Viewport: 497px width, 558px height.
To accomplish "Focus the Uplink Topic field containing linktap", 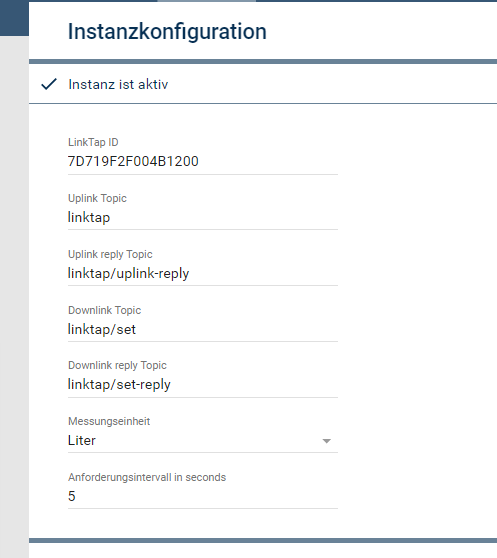I will [202, 217].
